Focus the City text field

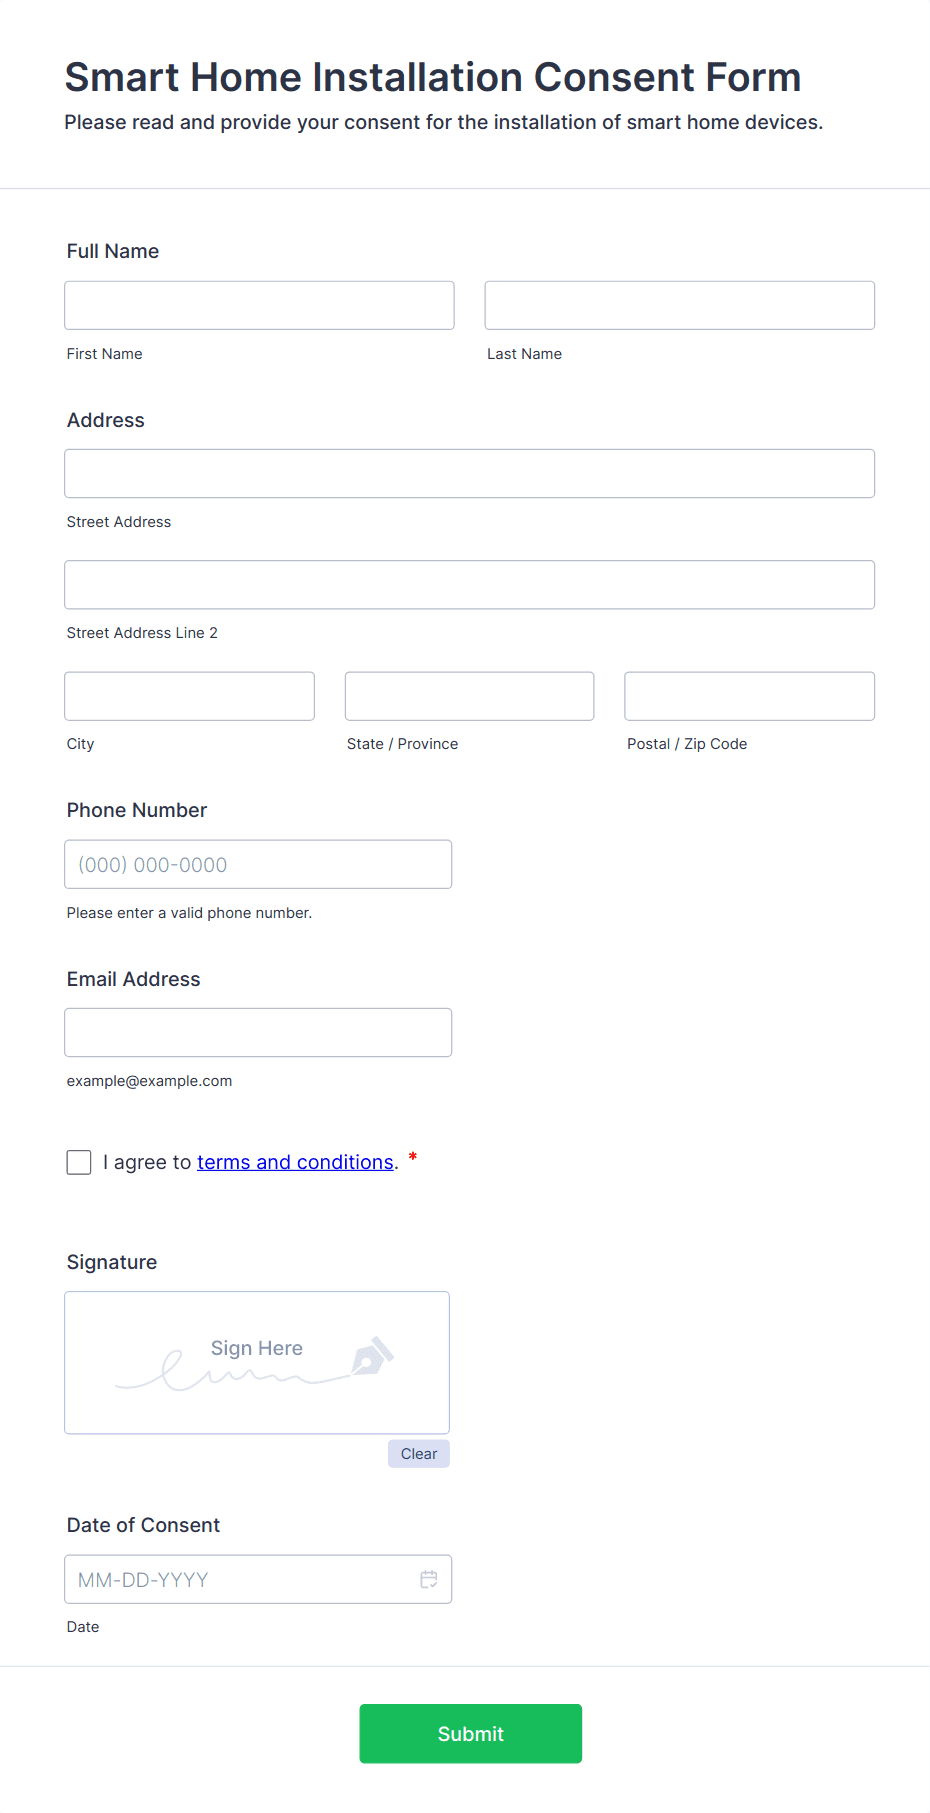click(x=189, y=696)
